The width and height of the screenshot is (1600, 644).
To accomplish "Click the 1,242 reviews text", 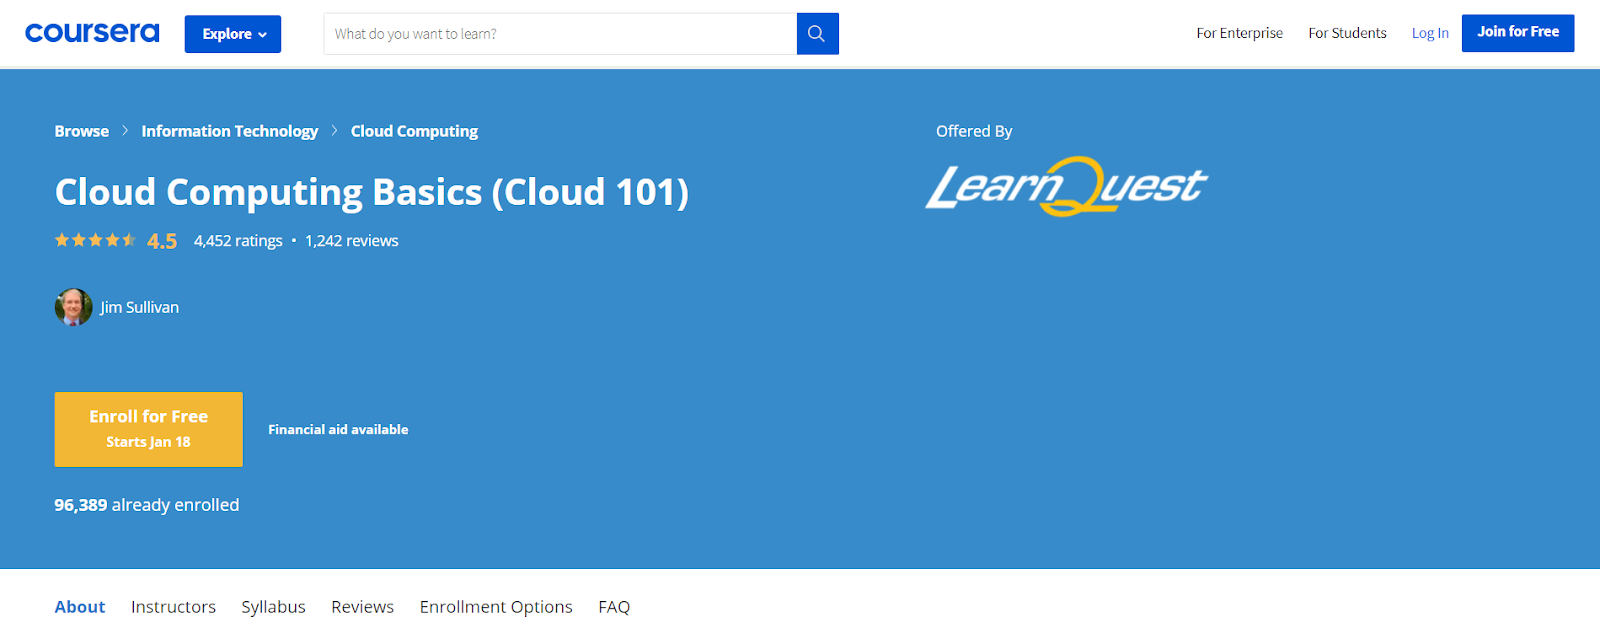I will coord(352,241).
